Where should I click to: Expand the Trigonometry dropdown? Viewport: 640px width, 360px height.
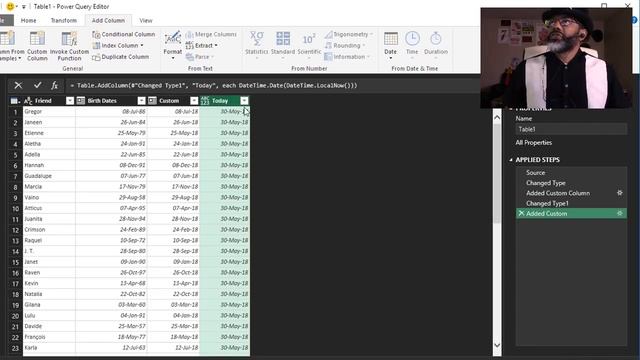(x=371, y=34)
